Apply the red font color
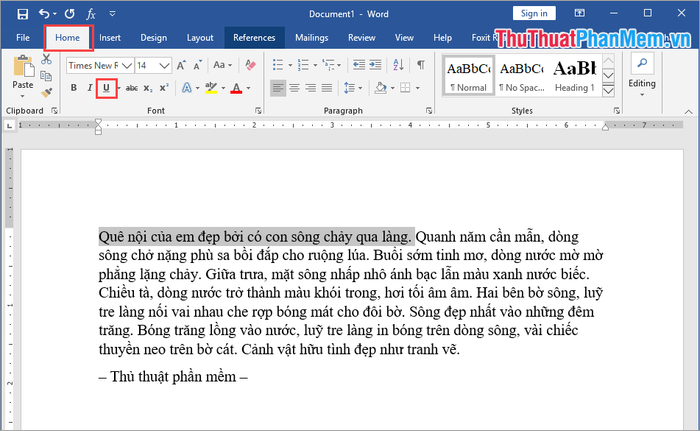Image resolution: width=700 pixels, height=431 pixels. coord(236,88)
